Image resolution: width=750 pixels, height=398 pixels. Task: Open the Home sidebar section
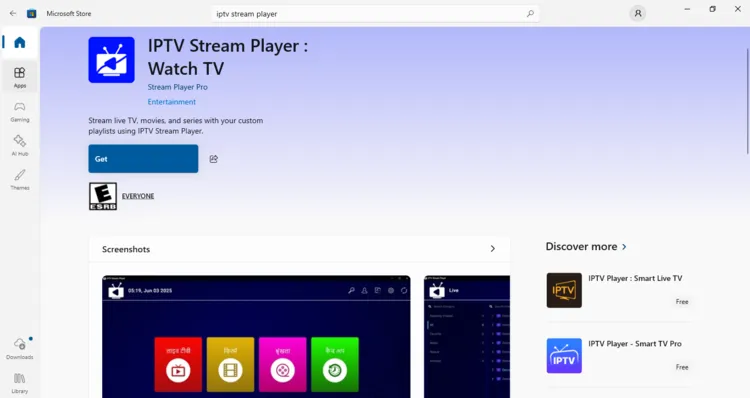click(20, 43)
